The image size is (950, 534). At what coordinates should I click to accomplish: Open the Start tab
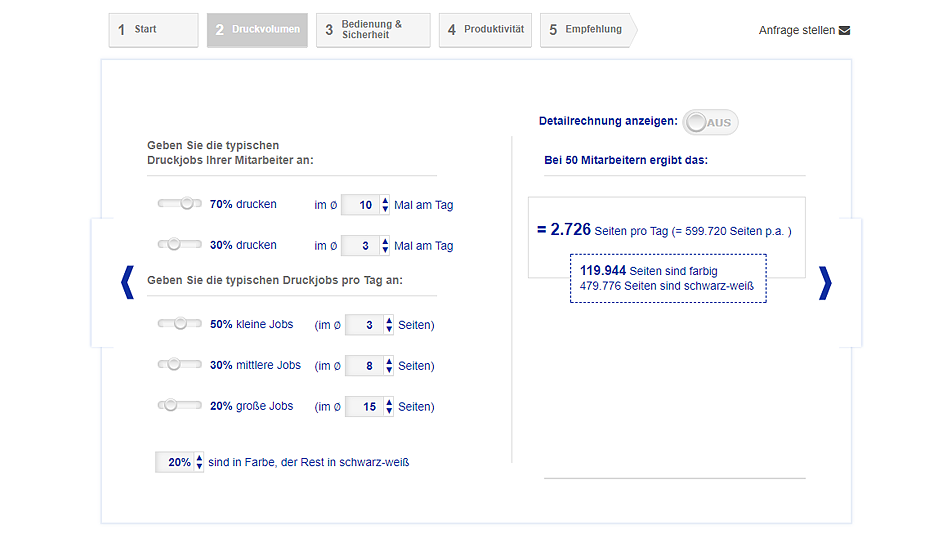153,30
